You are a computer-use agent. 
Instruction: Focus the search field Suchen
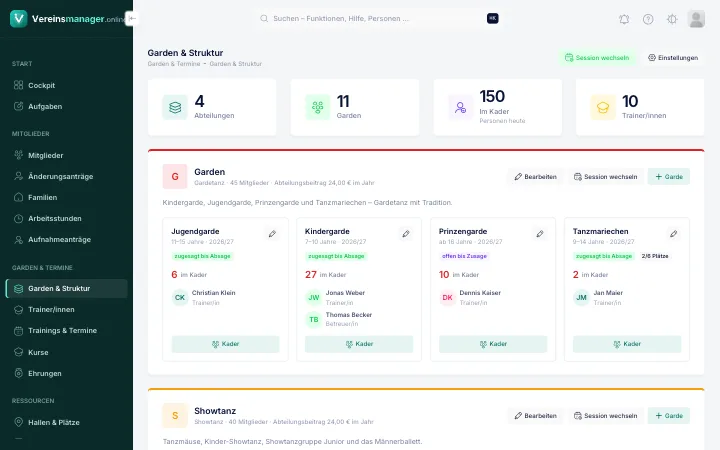click(x=379, y=18)
